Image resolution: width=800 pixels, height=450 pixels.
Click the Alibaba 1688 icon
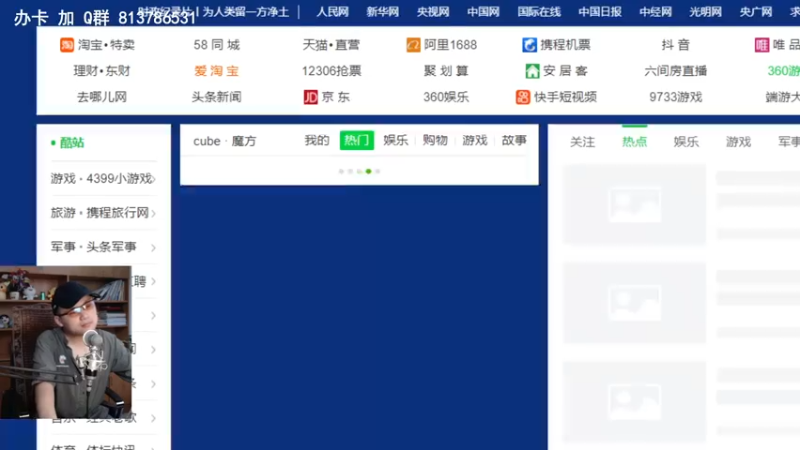coord(413,45)
